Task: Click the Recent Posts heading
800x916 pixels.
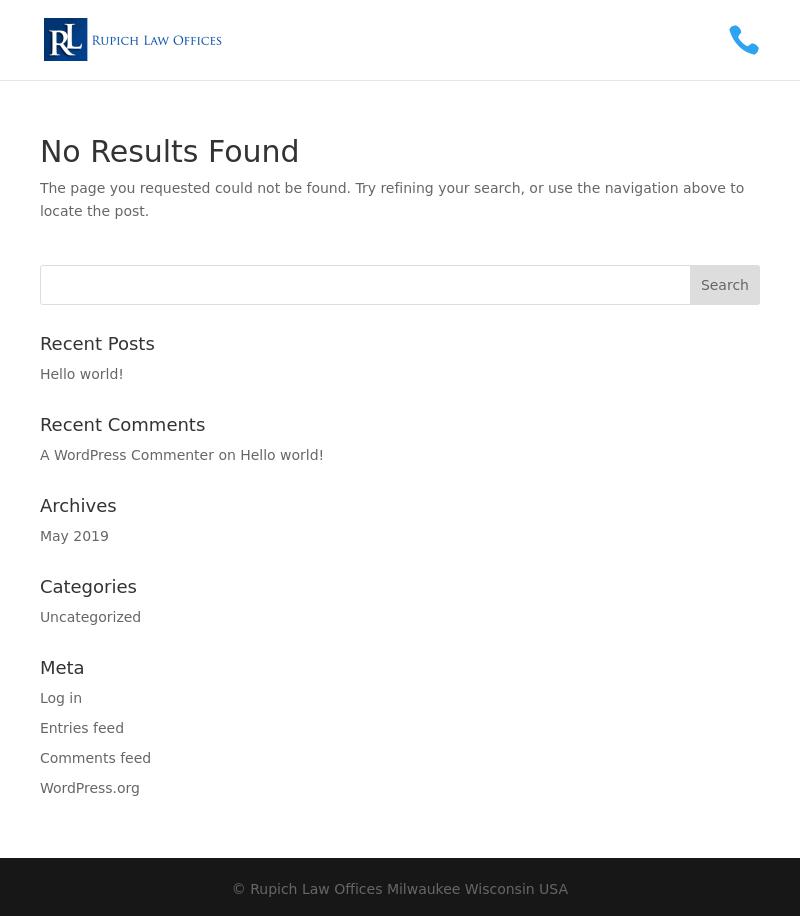Action: point(97,344)
